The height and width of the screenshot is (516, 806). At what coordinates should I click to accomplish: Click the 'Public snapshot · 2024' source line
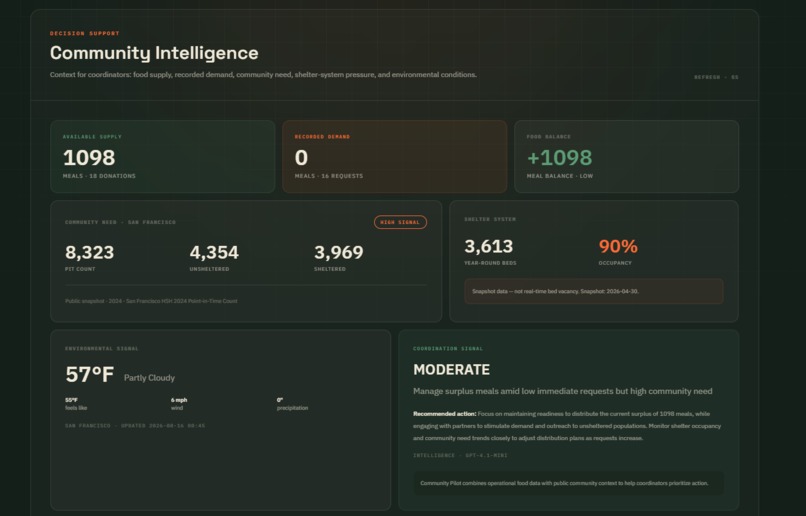pos(151,301)
